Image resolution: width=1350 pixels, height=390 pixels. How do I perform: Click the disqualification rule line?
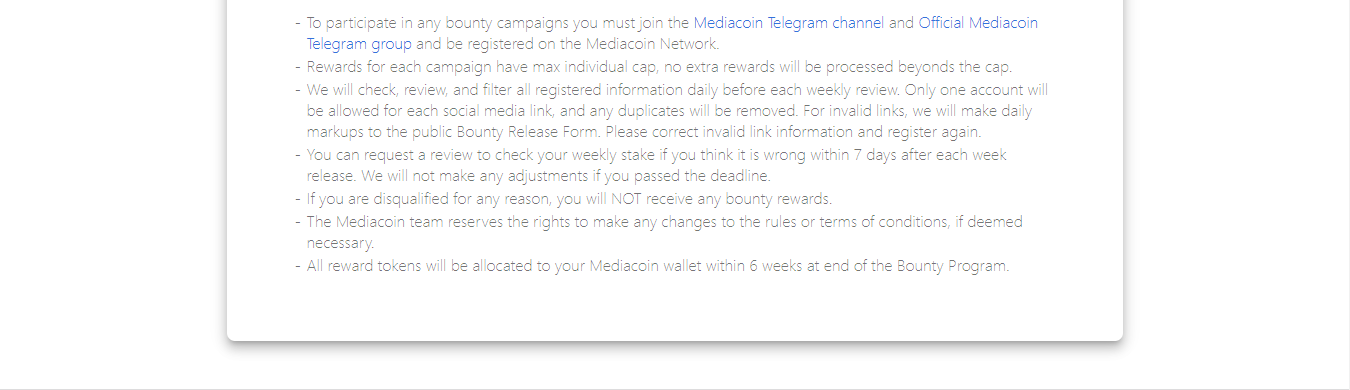[569, 199]
